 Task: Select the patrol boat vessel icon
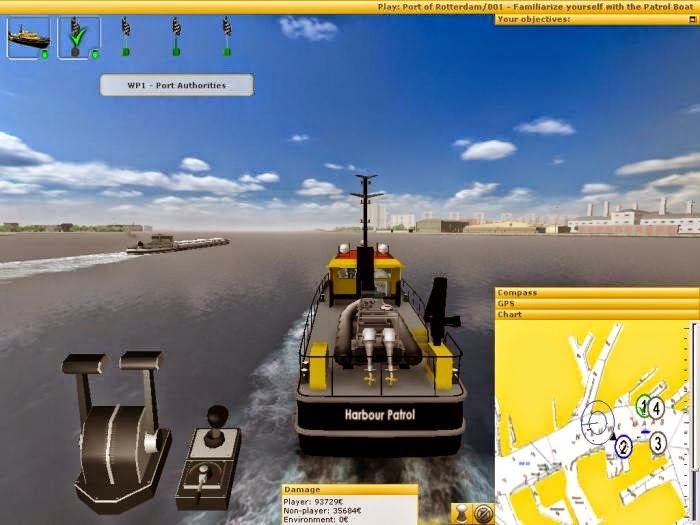(x=28, y=38)
